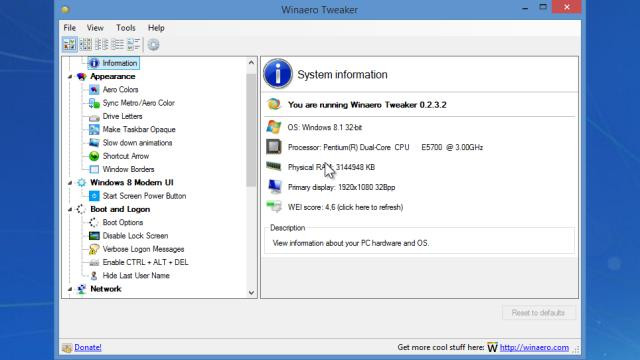Click the Verbose Logon Messages icon
The image size is (640, 360).
(x=94, y=249)
